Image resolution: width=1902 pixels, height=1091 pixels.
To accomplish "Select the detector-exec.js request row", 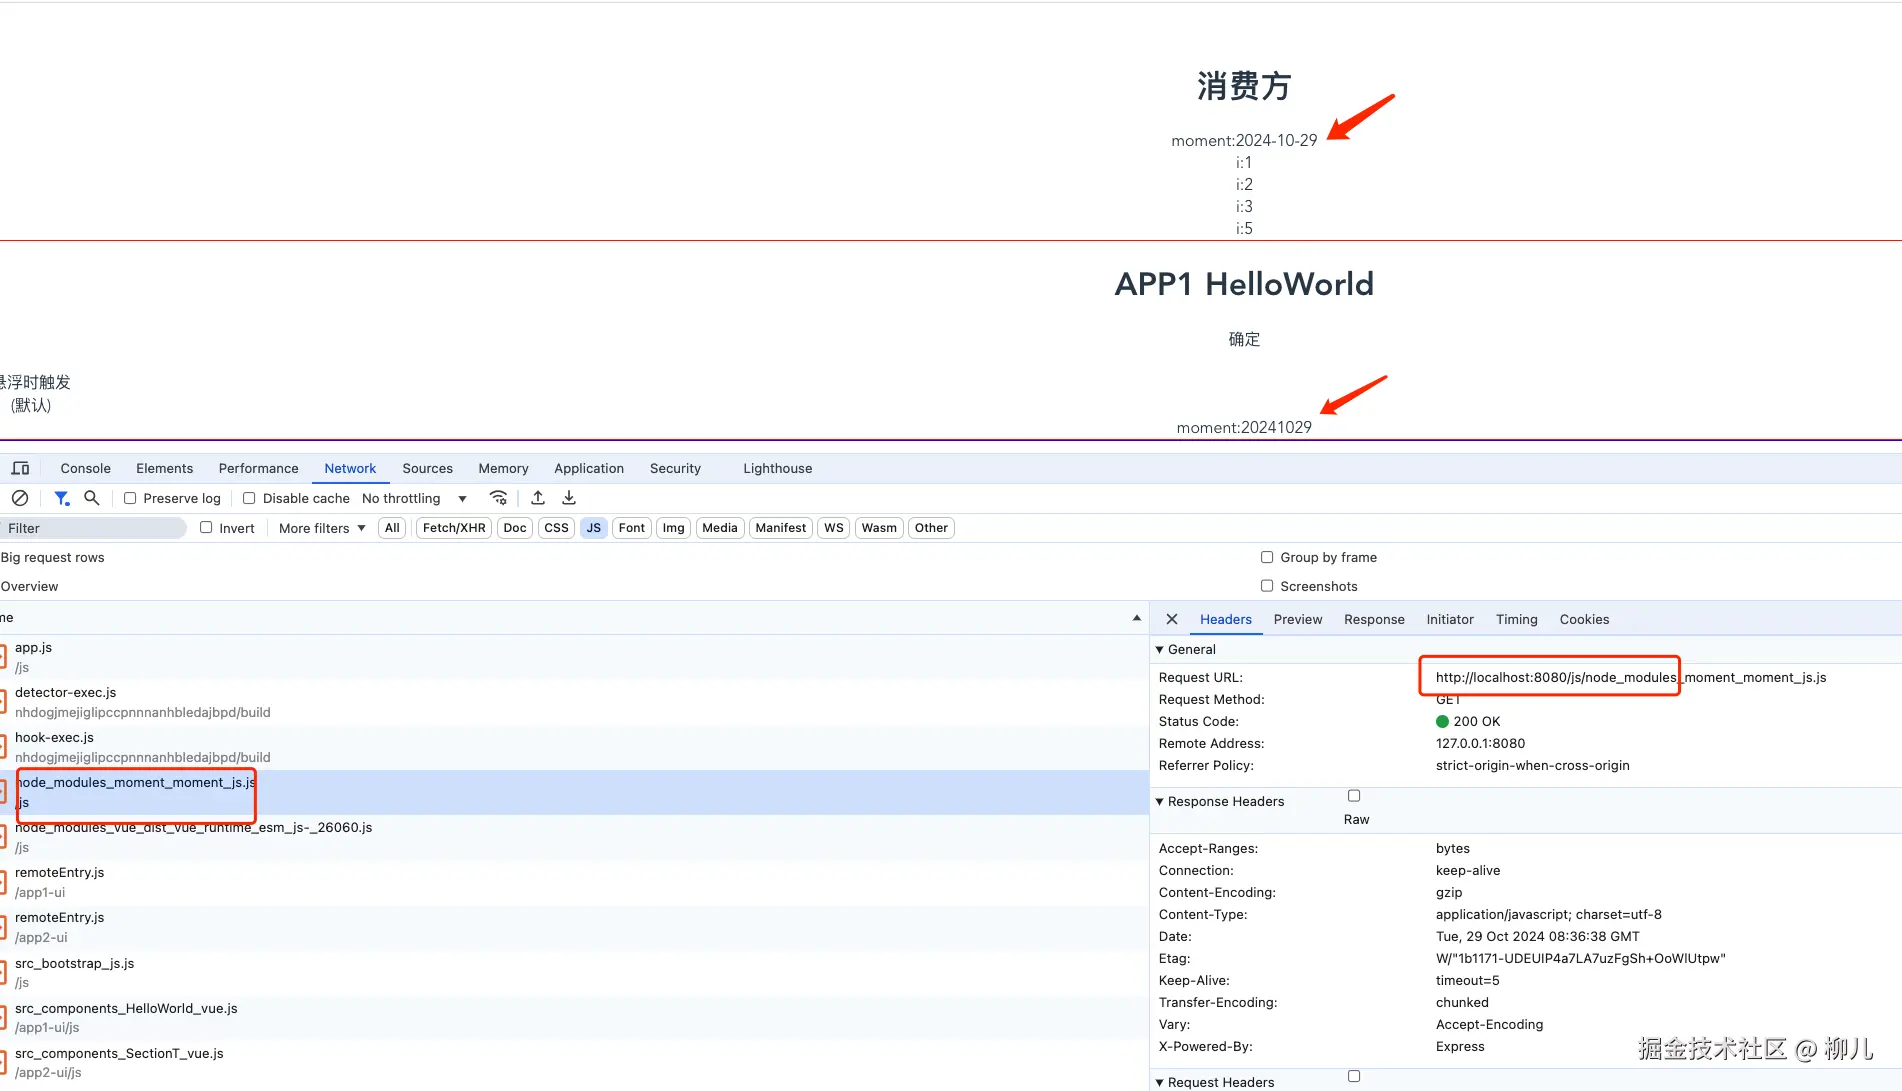I will 574,702.
